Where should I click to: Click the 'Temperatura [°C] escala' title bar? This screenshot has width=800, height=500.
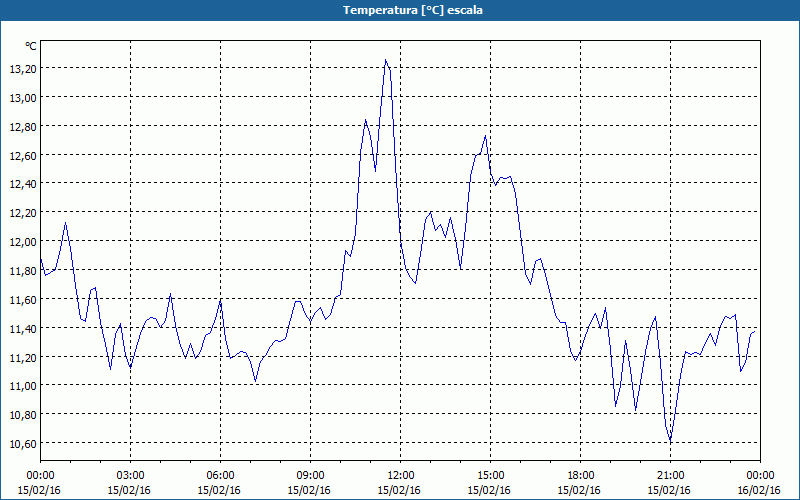(400, 10)
